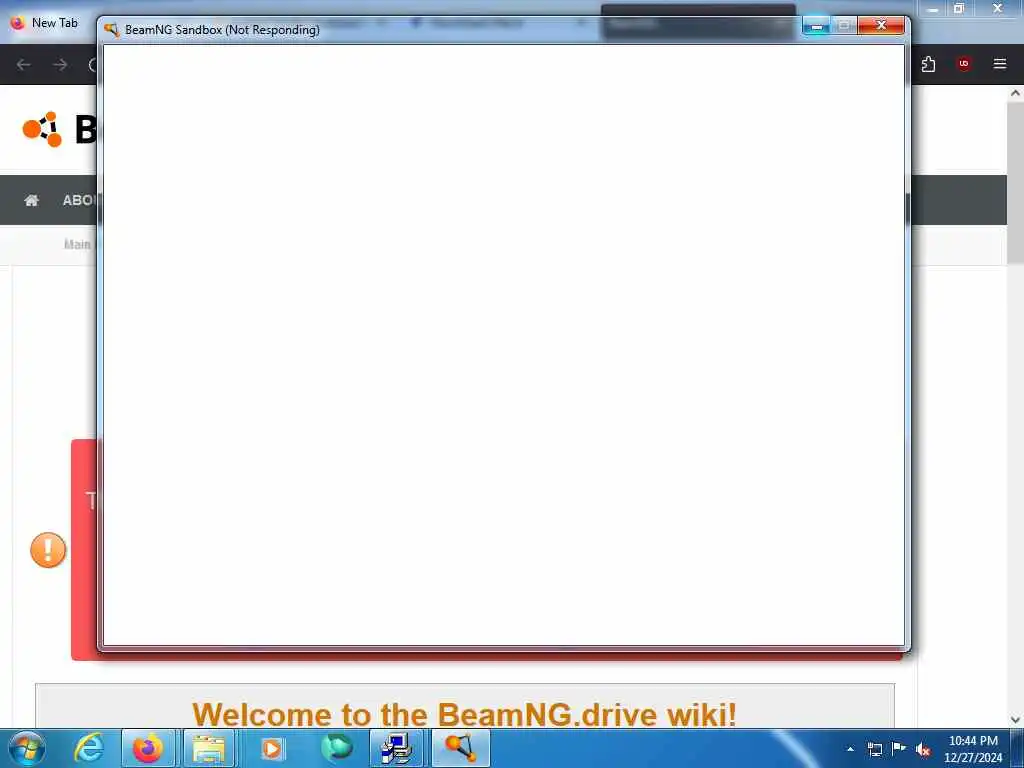Click the Firefox page scrollbar down arrow
This screenshot has height=768, width=1024.
1015,720
